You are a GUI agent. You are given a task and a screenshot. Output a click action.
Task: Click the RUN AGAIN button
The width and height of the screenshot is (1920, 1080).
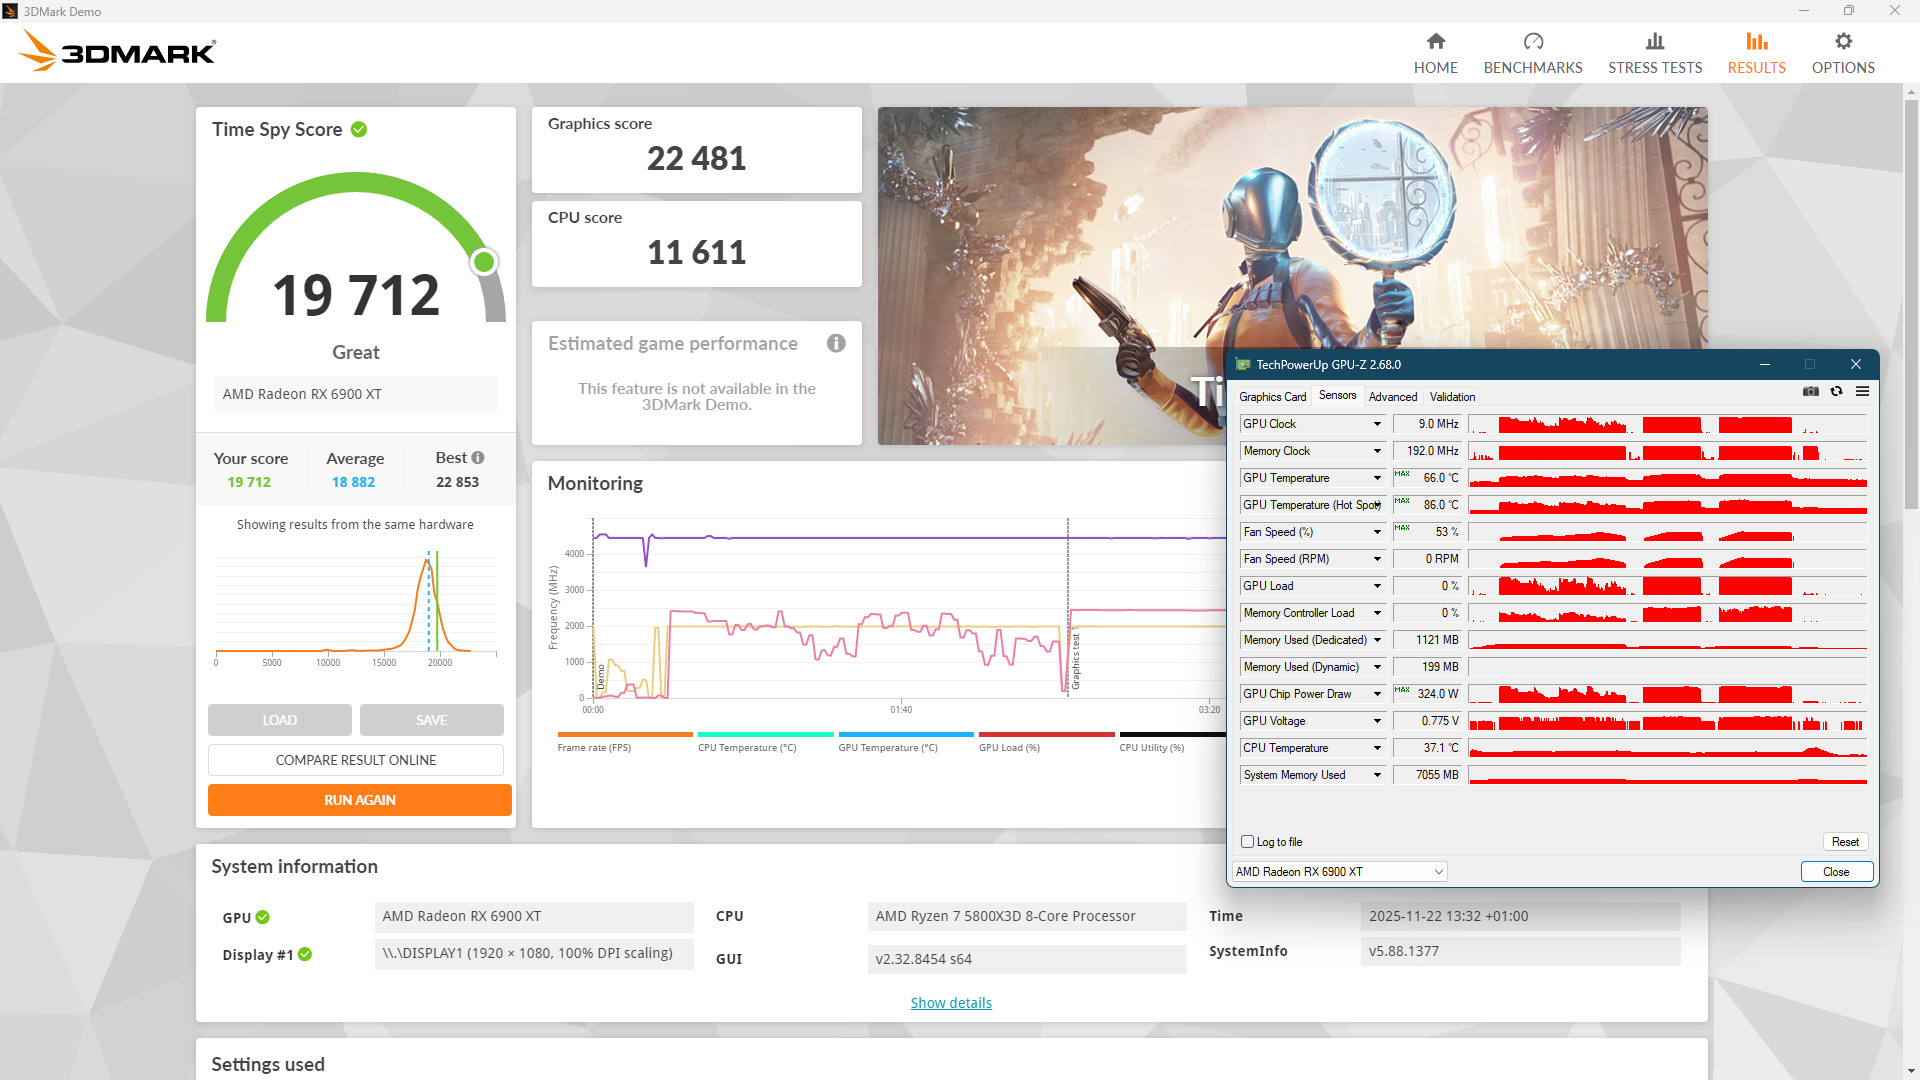pos(359,800)
